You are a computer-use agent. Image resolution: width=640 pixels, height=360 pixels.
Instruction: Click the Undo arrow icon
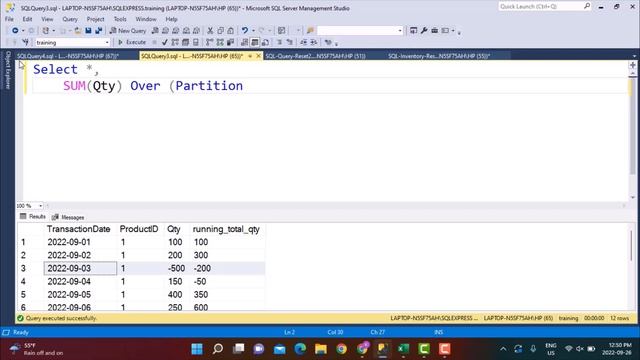244,31
